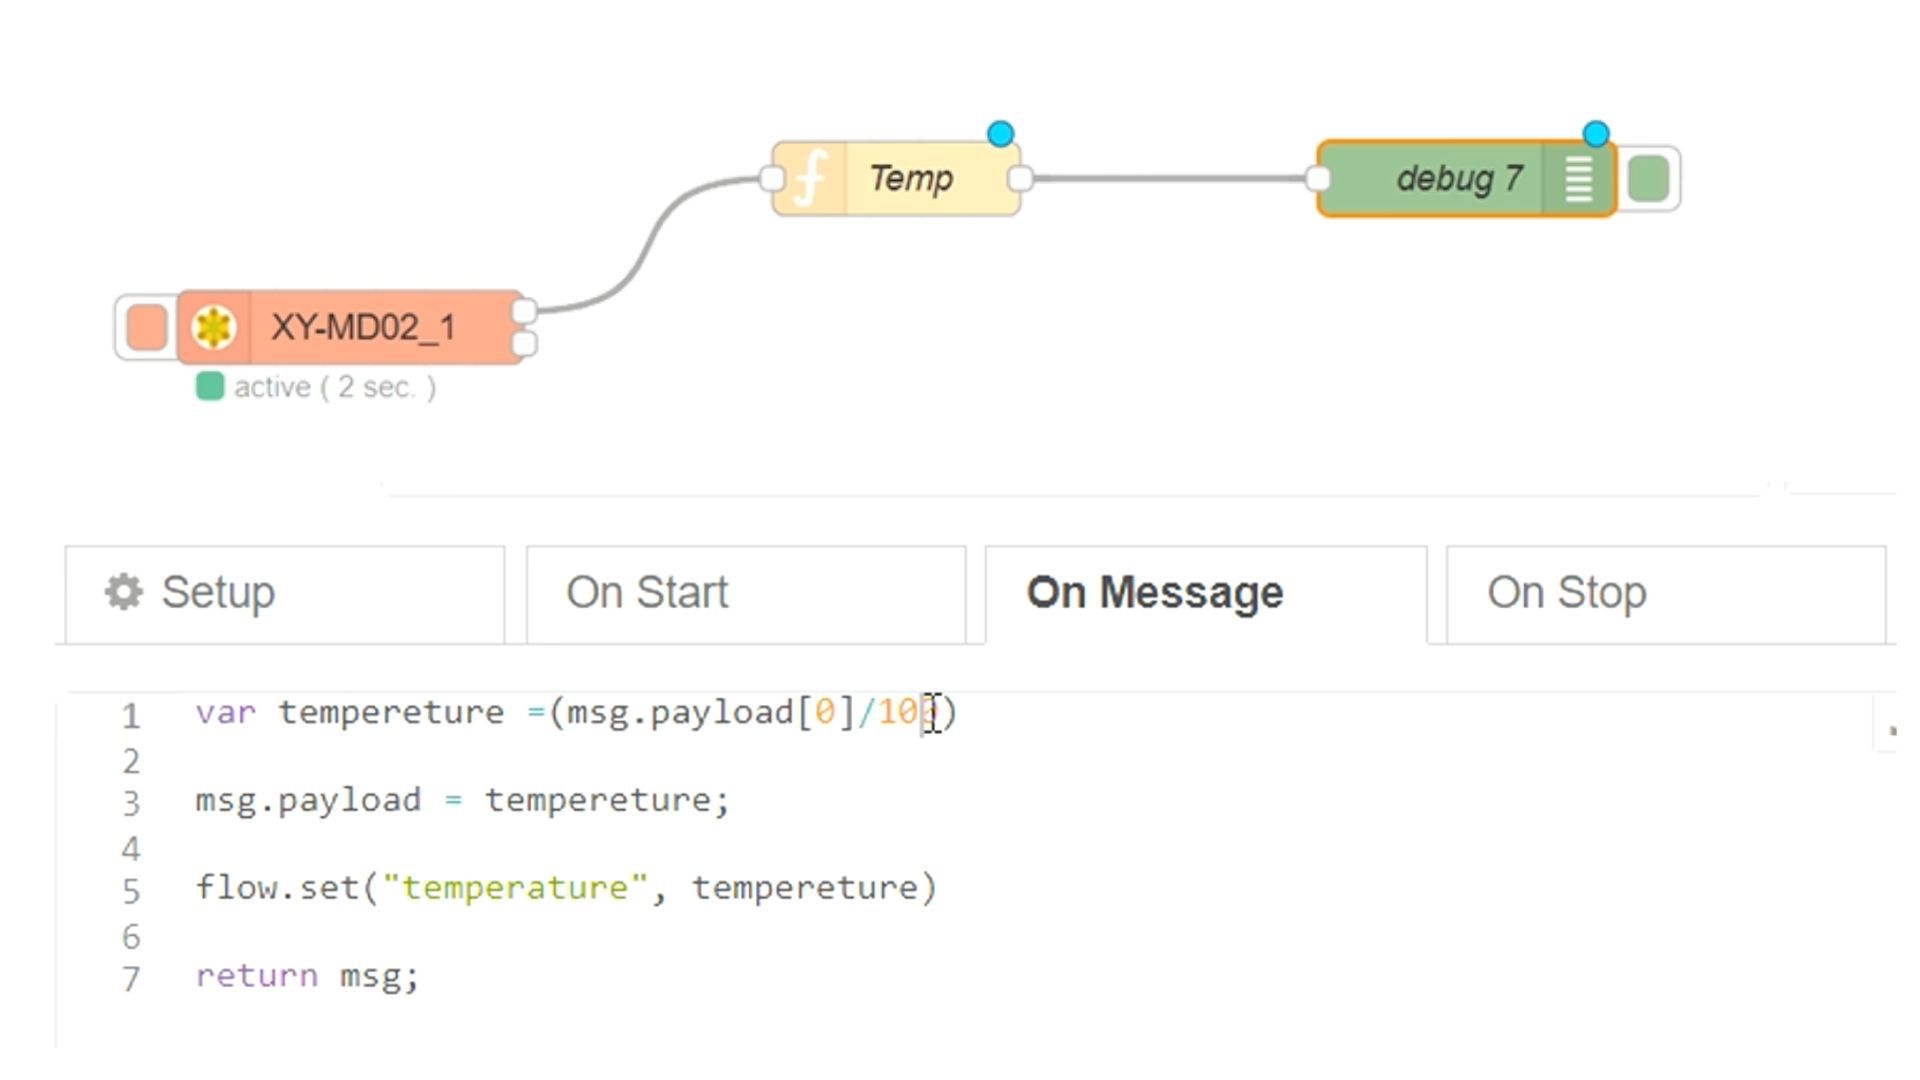1920x1080 pixels.
Task: Click the function f icon on the Temp node
Action: pyautogui.click(x=809, y=178)
